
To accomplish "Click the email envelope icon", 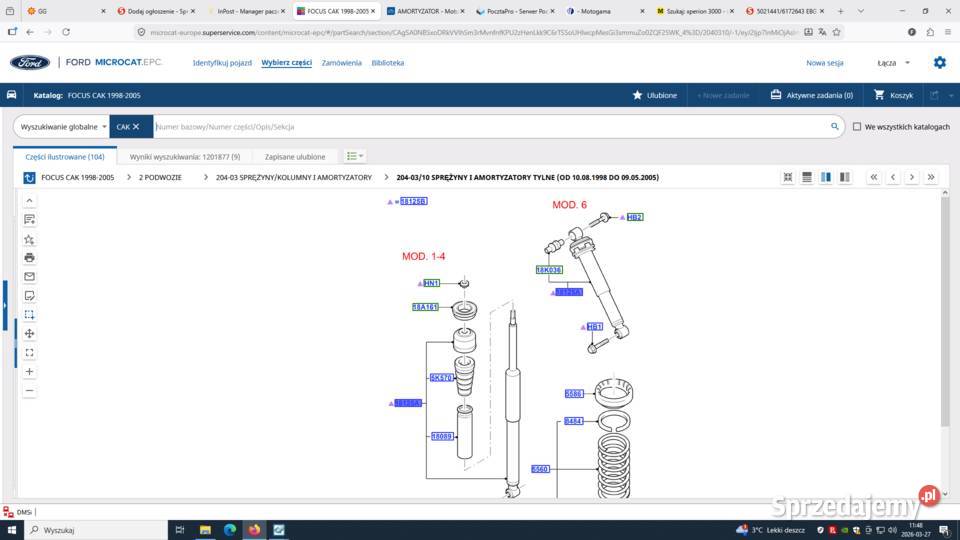I will click(x=29, y=276).
